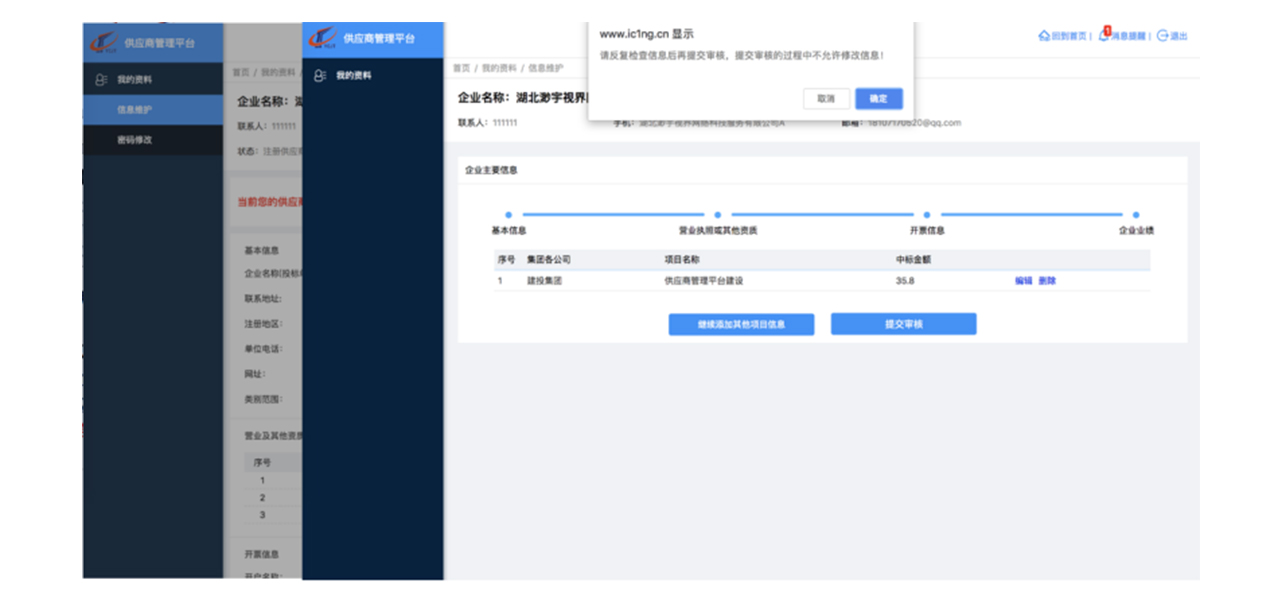This screenshot has width=1280, height=599.
Task: Click 我的资料 in the background window breadcrumb
Action: pyautogui.click(x=279, y=72)
